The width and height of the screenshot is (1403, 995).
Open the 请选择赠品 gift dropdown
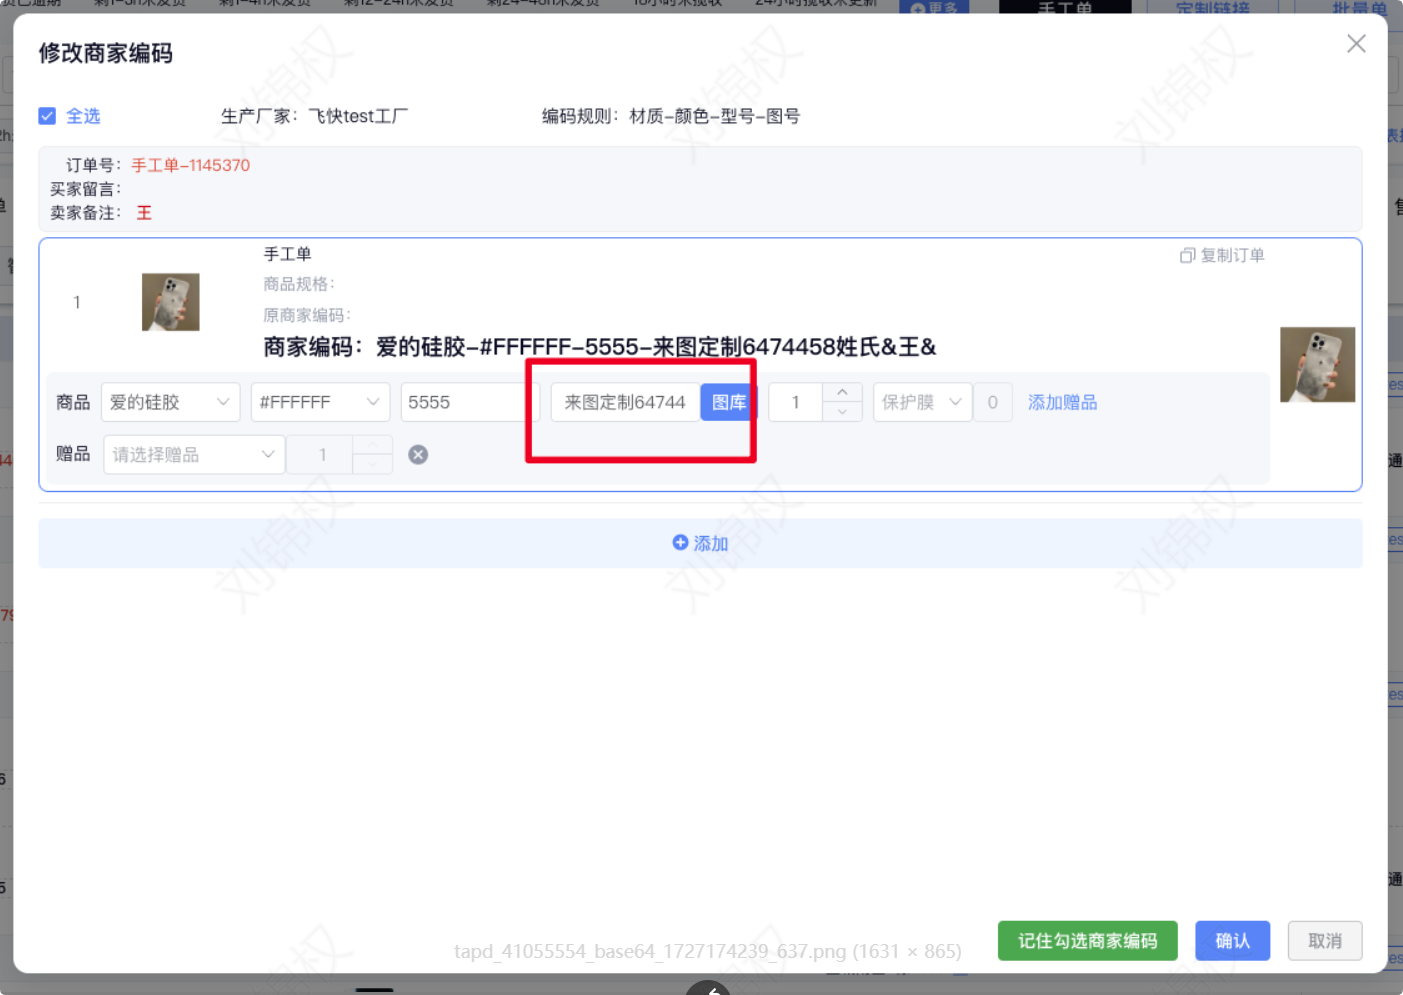pyautogui.click(x=194, y=454)
